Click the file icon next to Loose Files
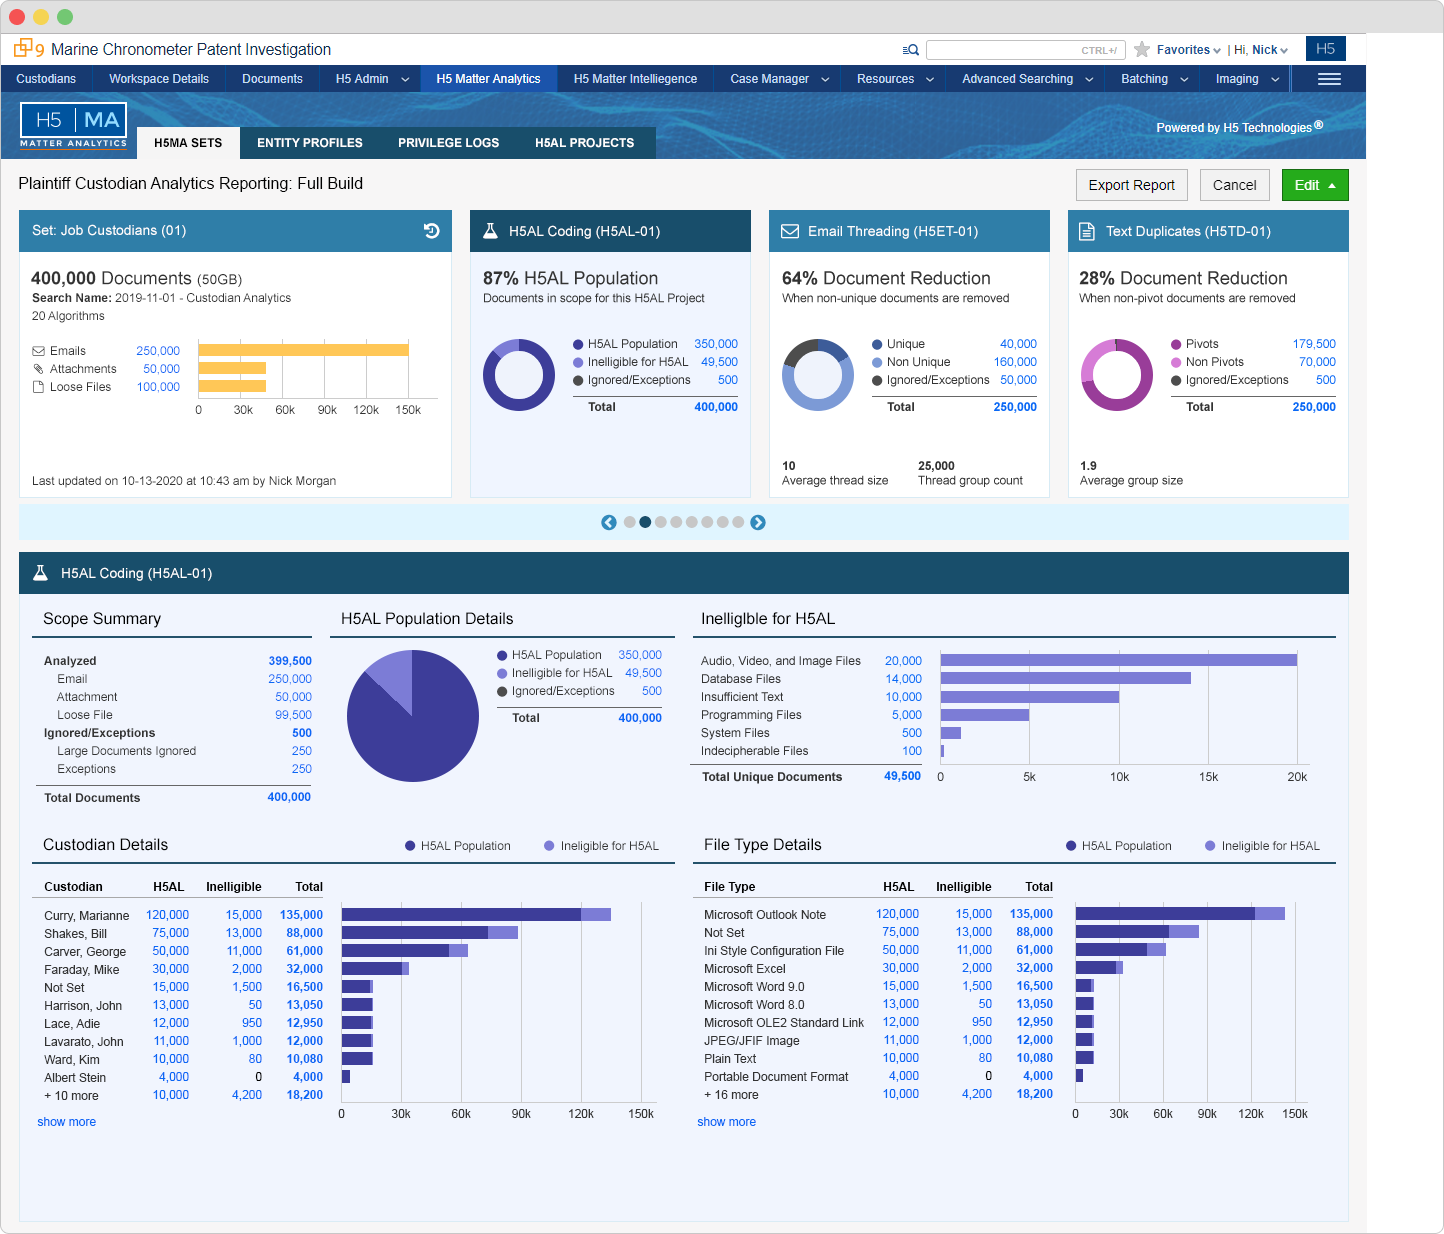Screen dimensions: 1444x1234 (x=39, y=387)
